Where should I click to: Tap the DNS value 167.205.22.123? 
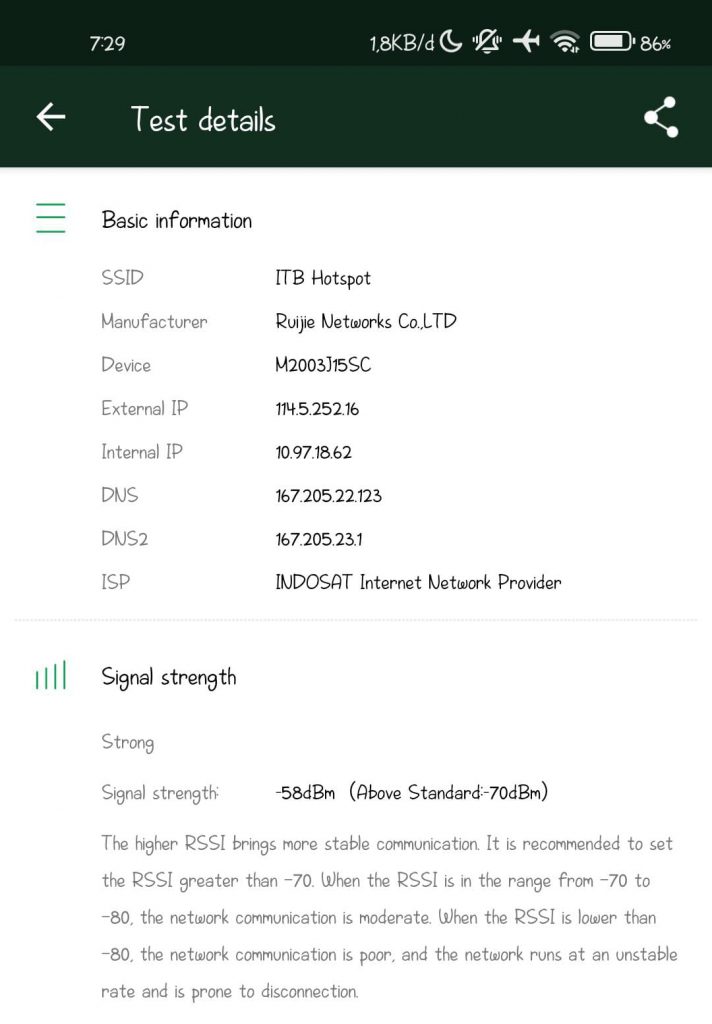point(328,496)
